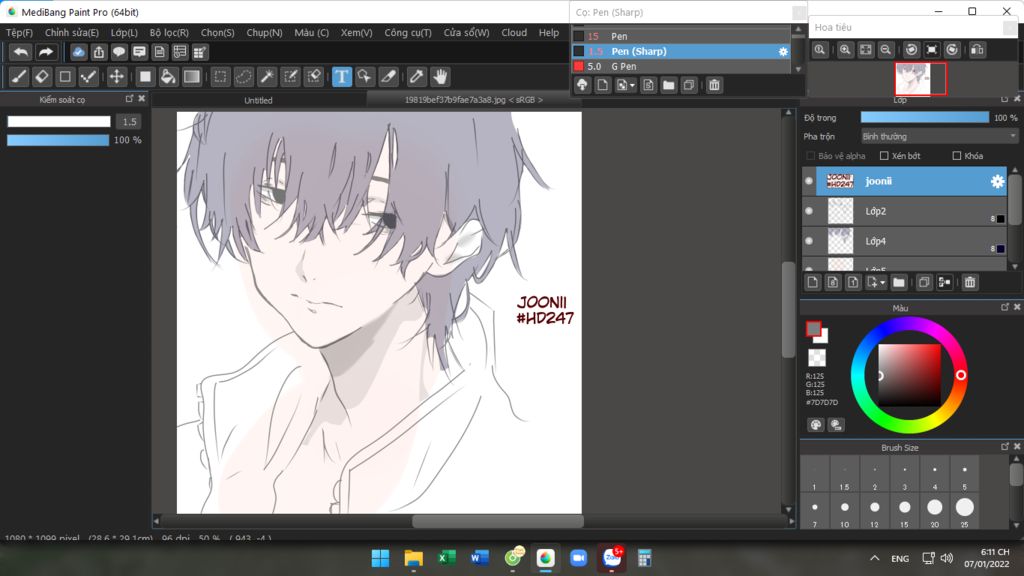Screen dimensions: 1024x576
Task: Open the Pha trộn blend mode dropdown
Action: coord(939,136)
